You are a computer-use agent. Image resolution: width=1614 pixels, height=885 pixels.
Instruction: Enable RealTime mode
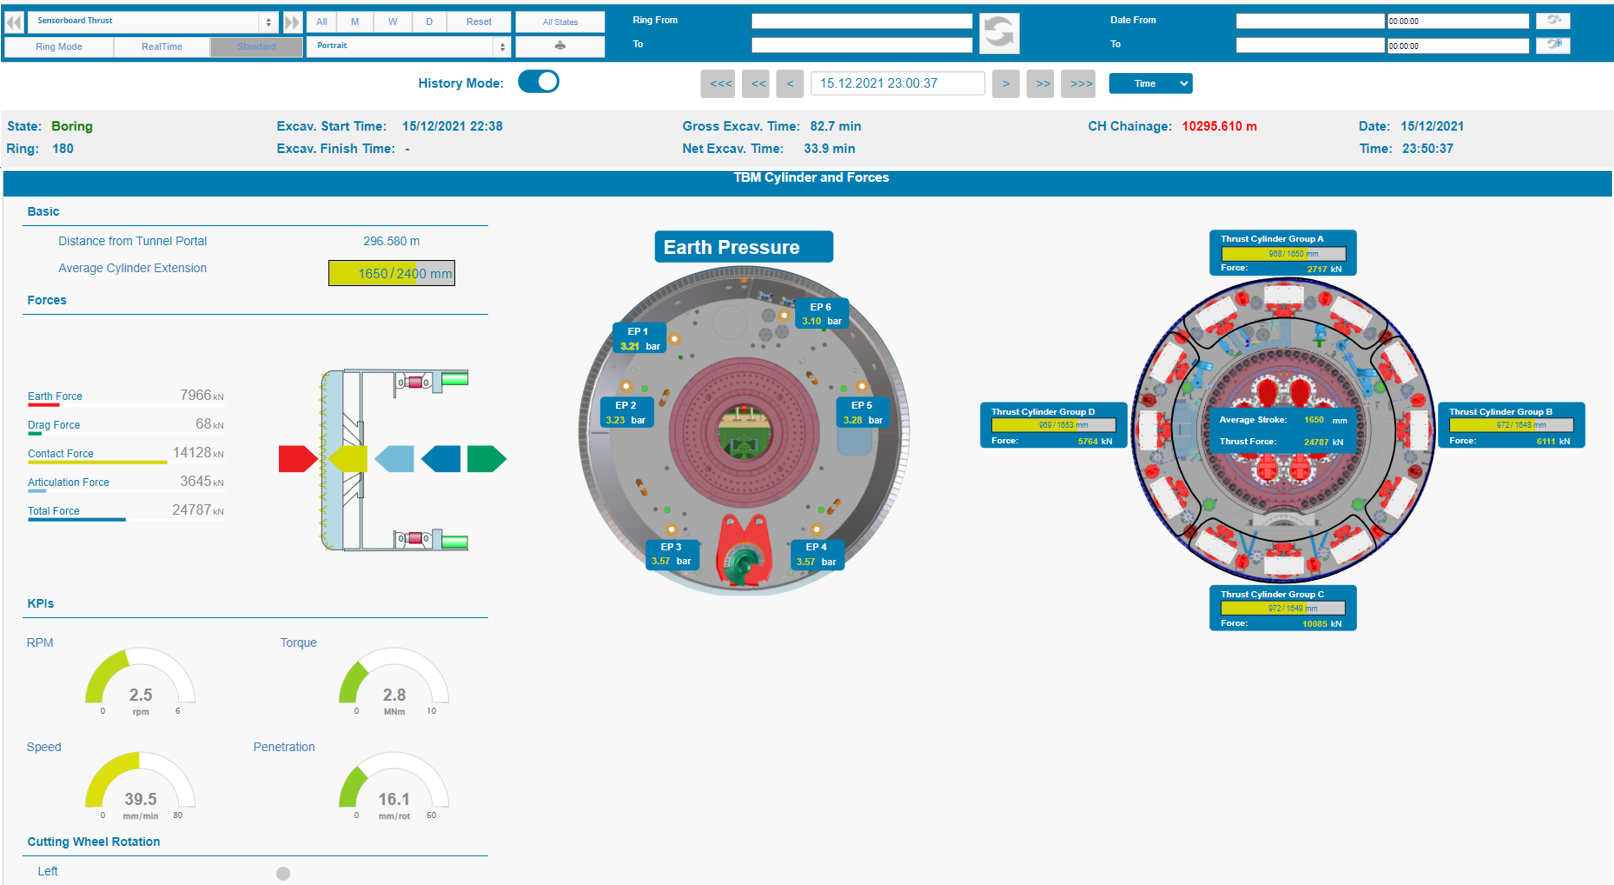(x=162, y=47)
